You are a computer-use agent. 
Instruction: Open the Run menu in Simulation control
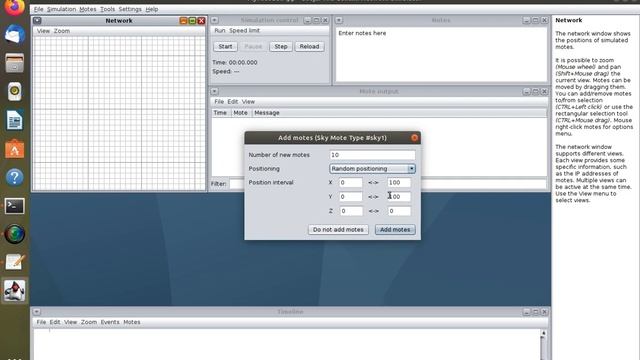pos(220,31)
